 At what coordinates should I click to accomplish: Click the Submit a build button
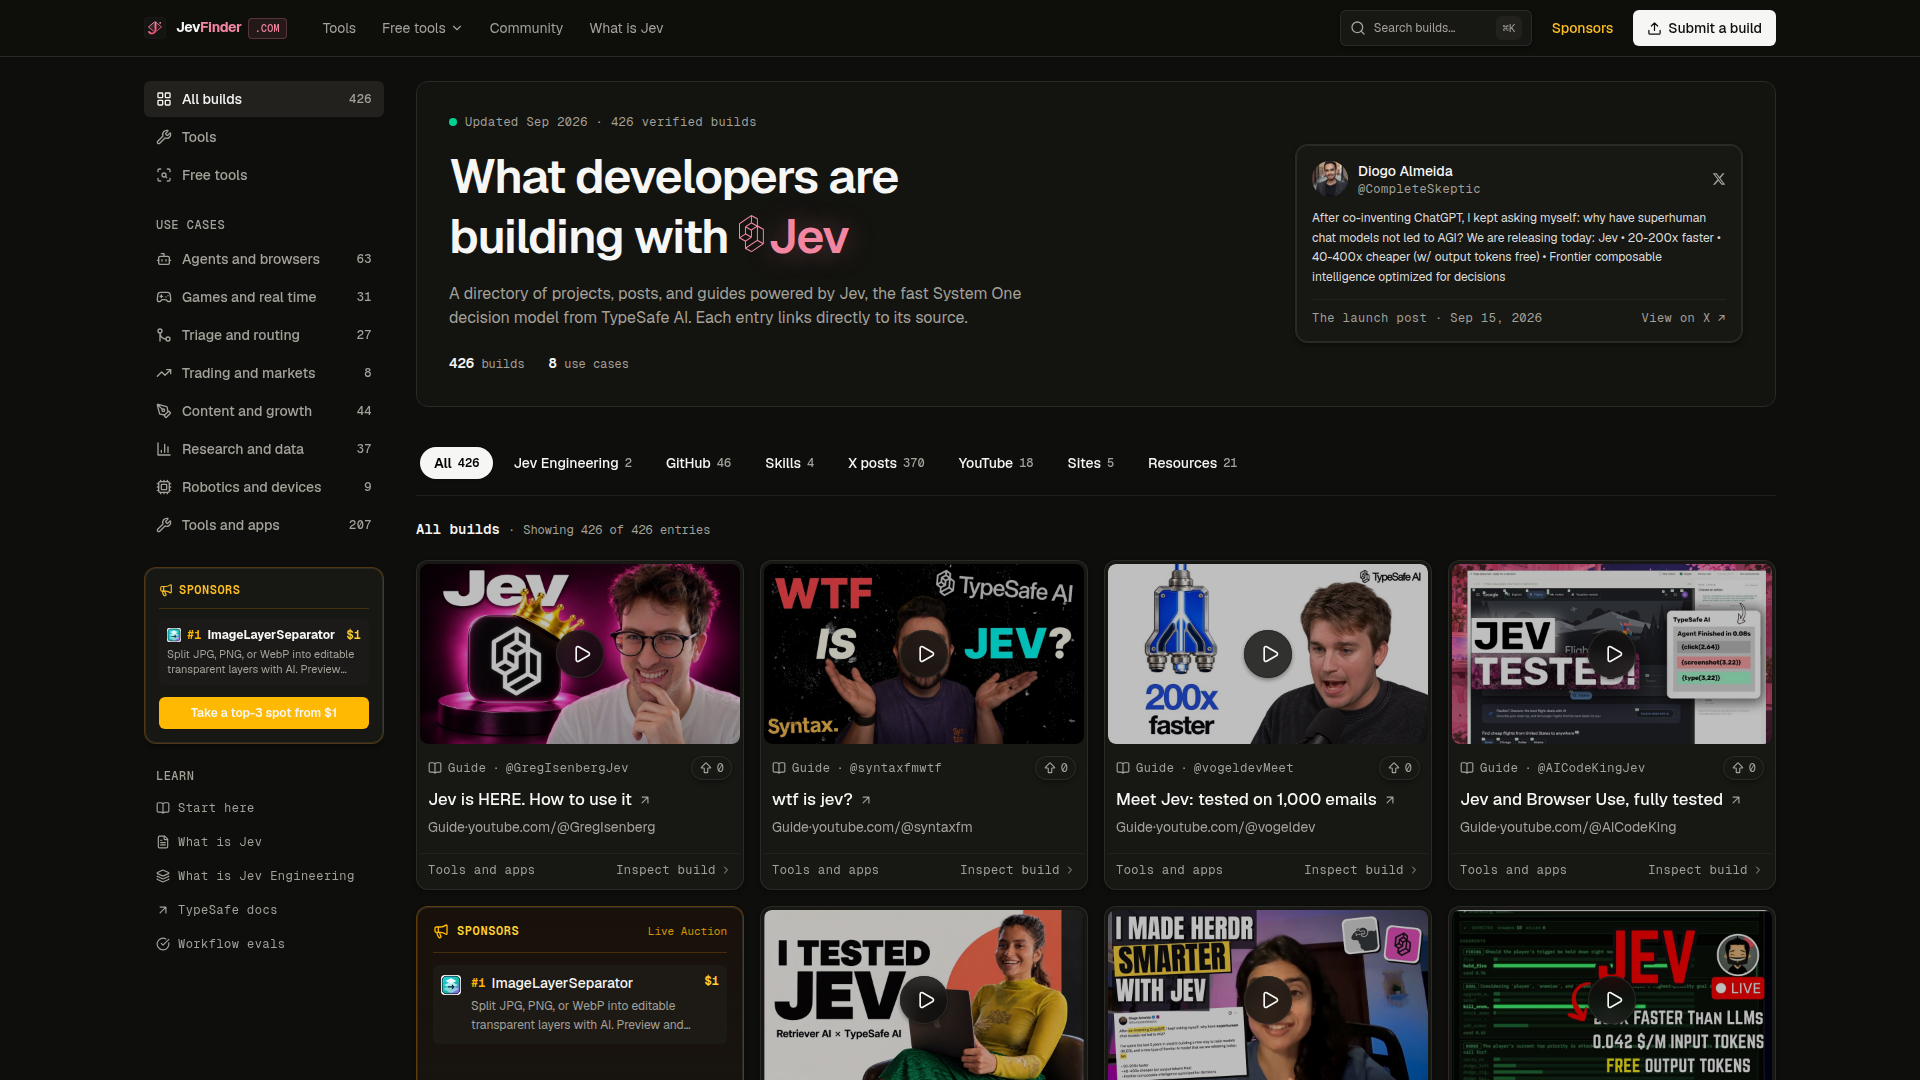pos(1704,28)
